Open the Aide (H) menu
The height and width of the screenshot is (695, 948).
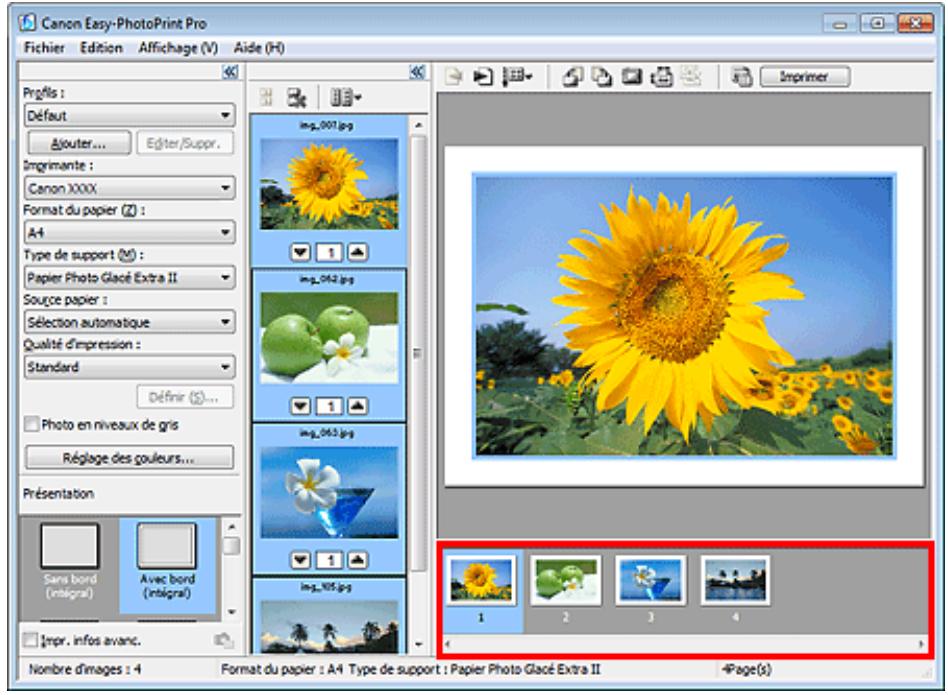click(259, 48)
